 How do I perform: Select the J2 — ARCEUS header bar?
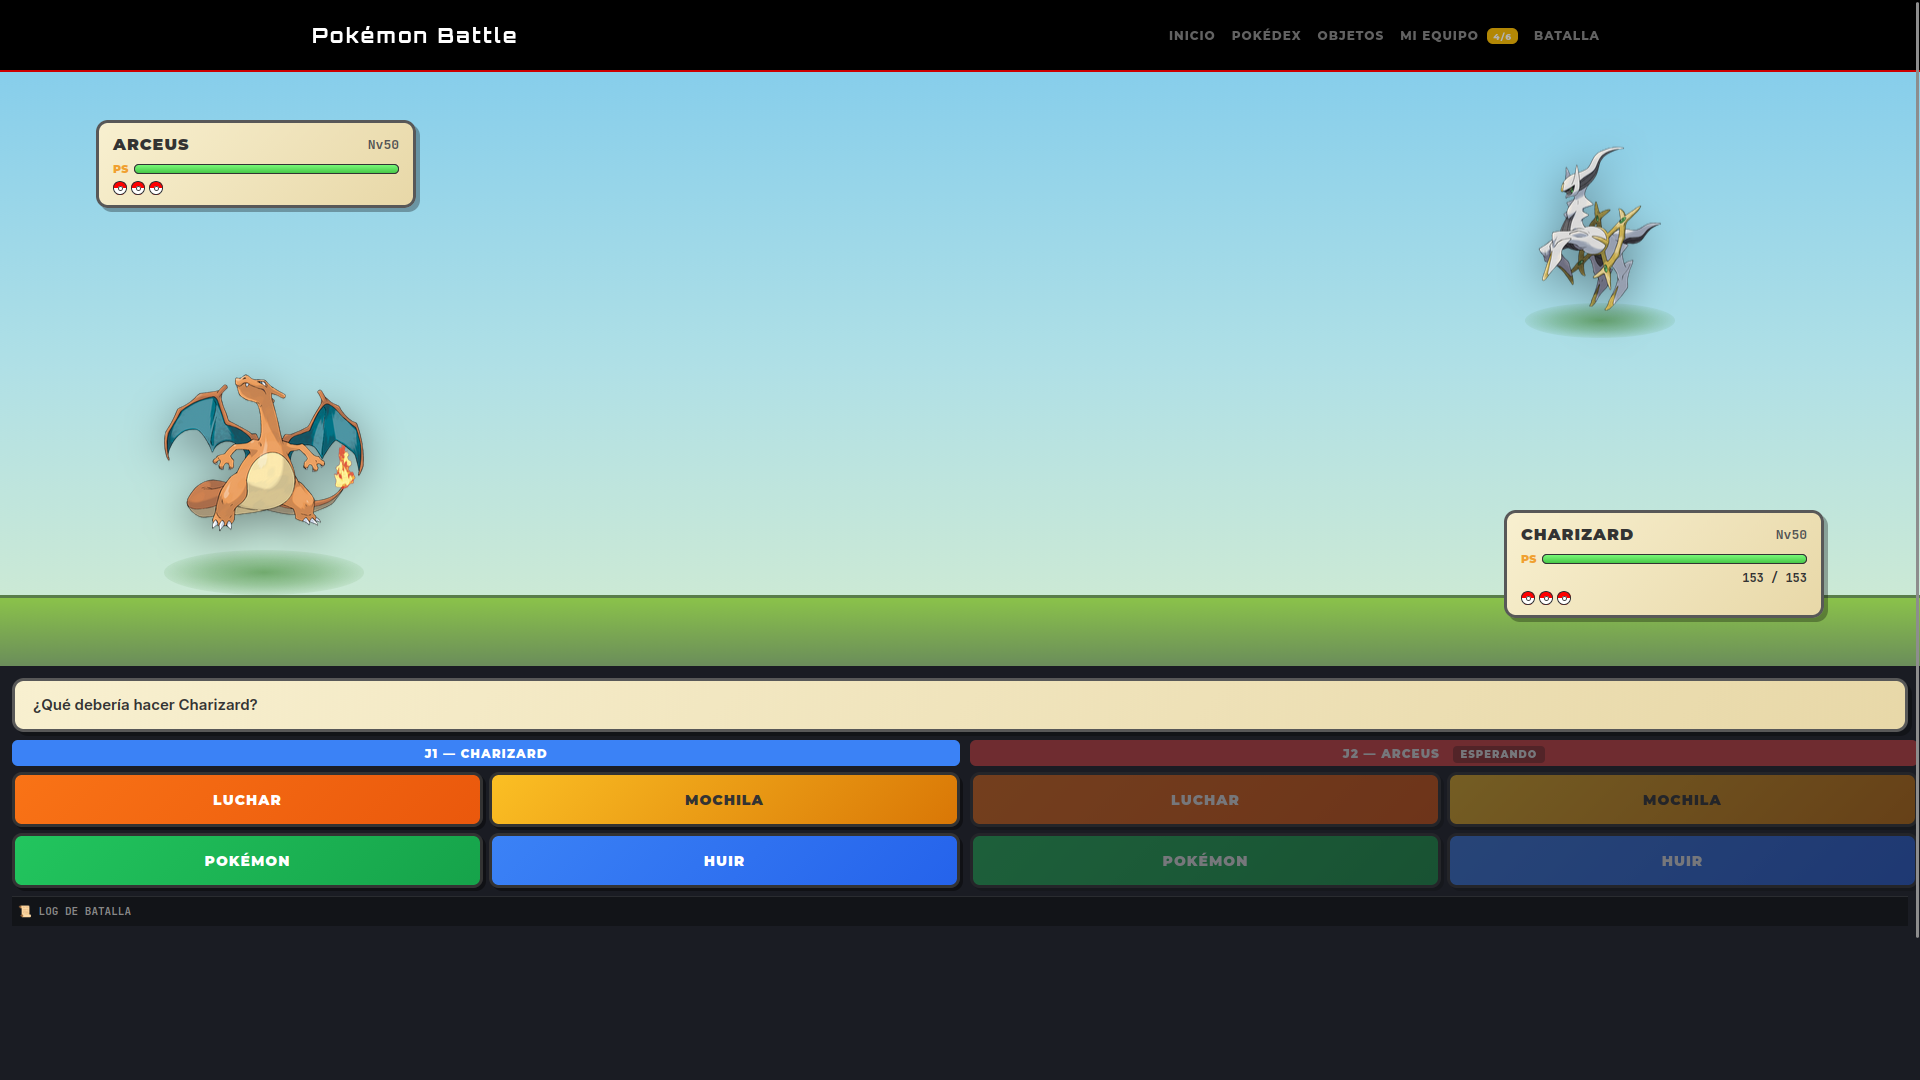[x=1443, y=753]
